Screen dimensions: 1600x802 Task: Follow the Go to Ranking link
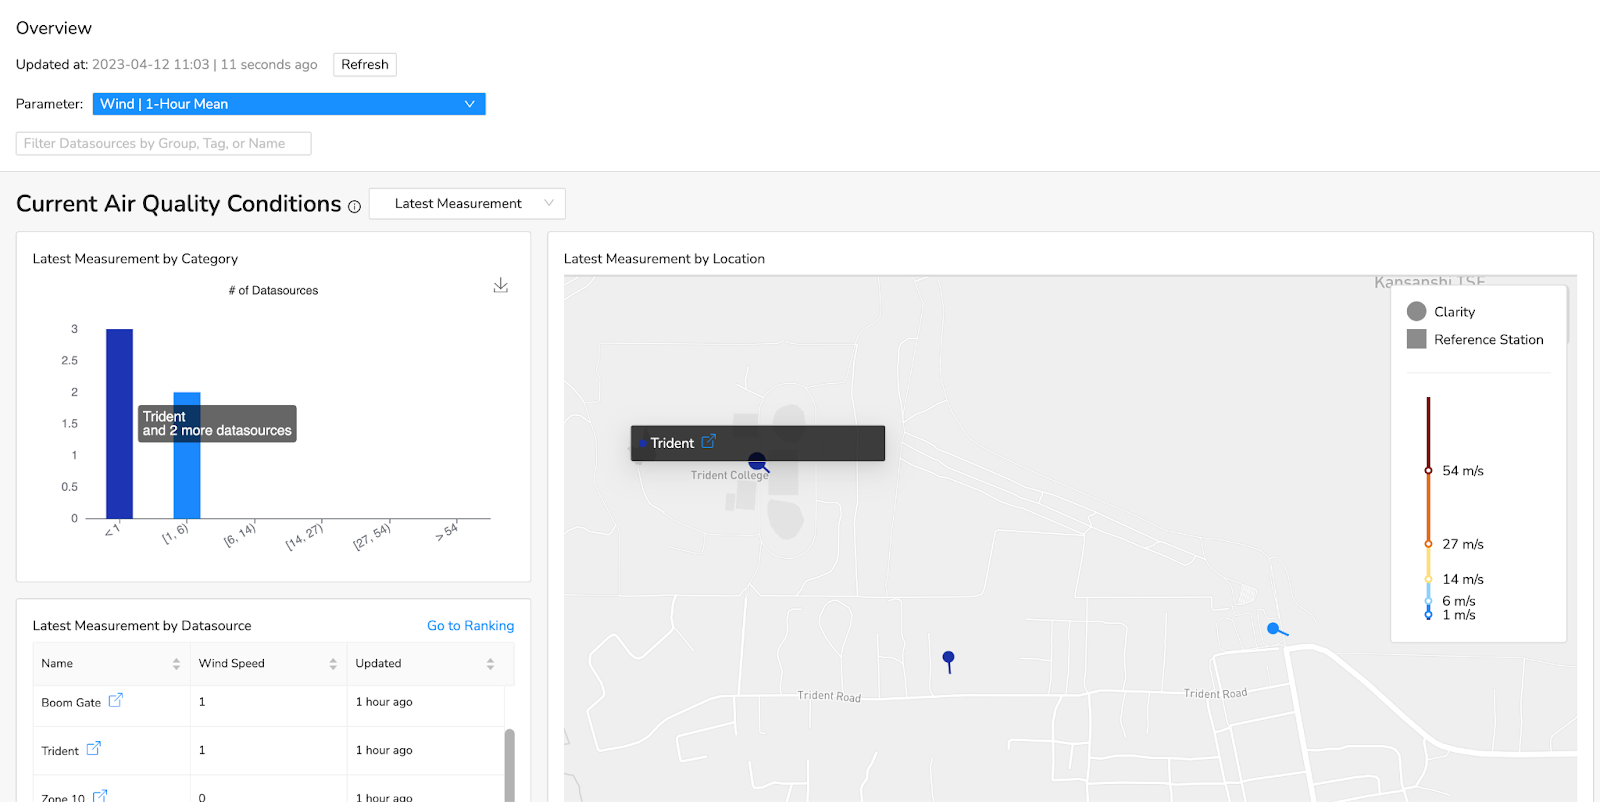[470, 626]
